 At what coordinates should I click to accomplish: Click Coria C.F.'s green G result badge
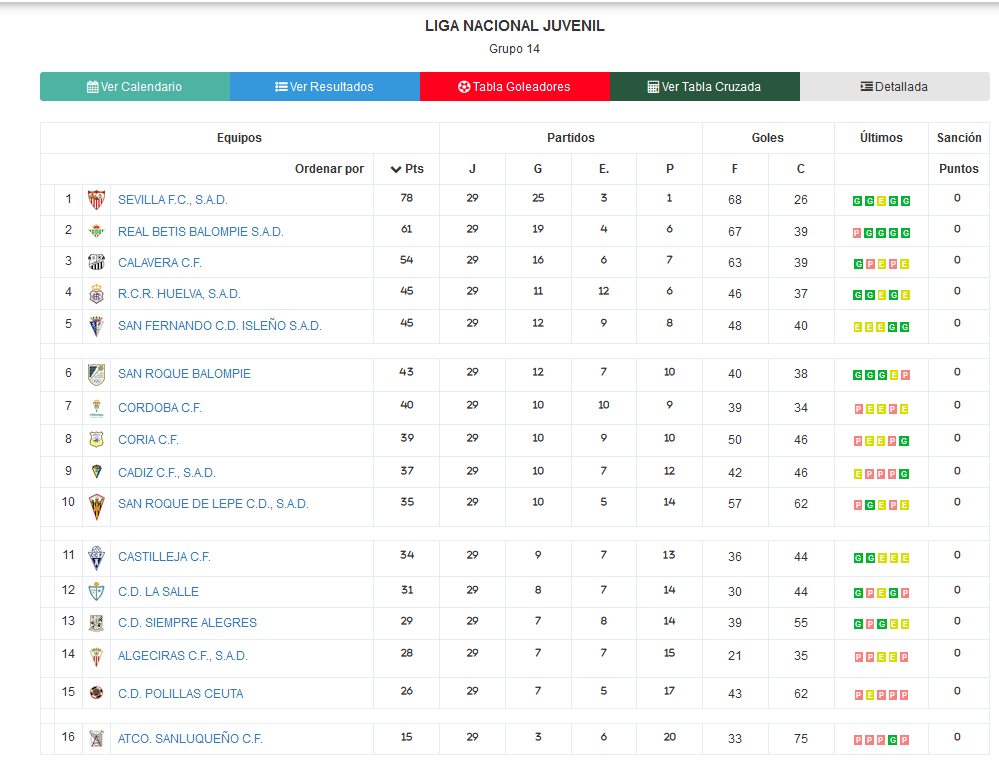[x=904, y=441]
